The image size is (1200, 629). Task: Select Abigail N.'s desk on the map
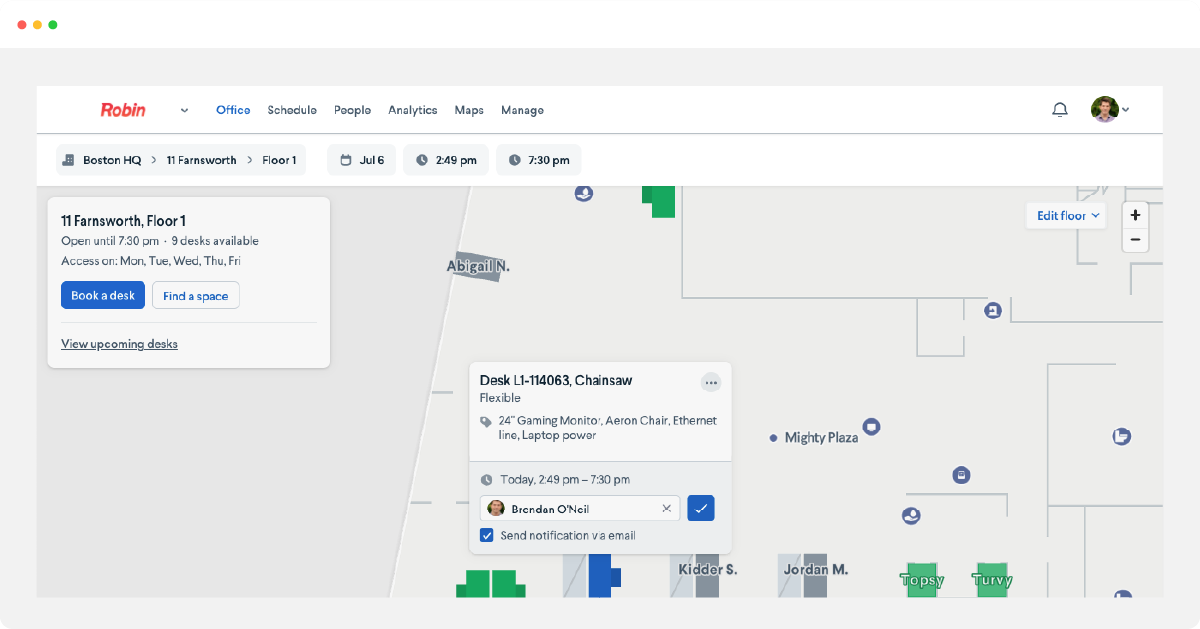point(477,266)
